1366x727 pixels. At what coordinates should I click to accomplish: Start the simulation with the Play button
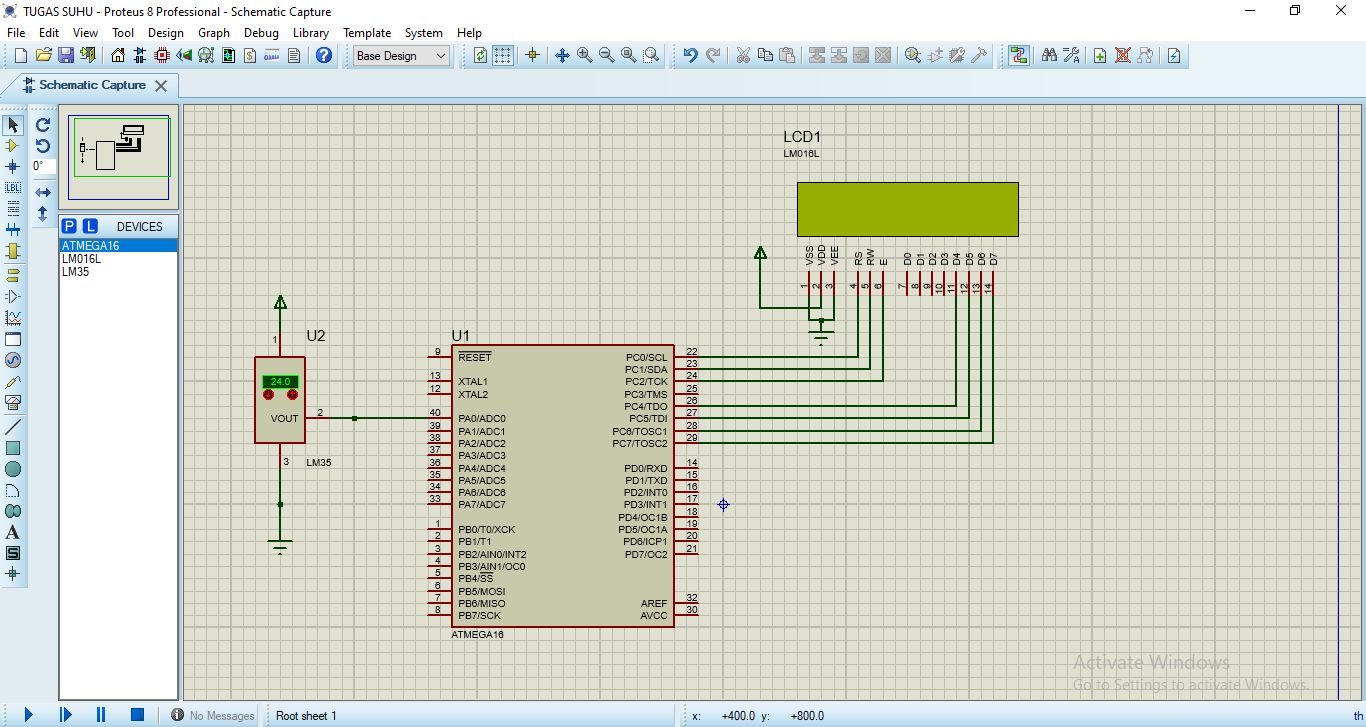click(28, 715)
